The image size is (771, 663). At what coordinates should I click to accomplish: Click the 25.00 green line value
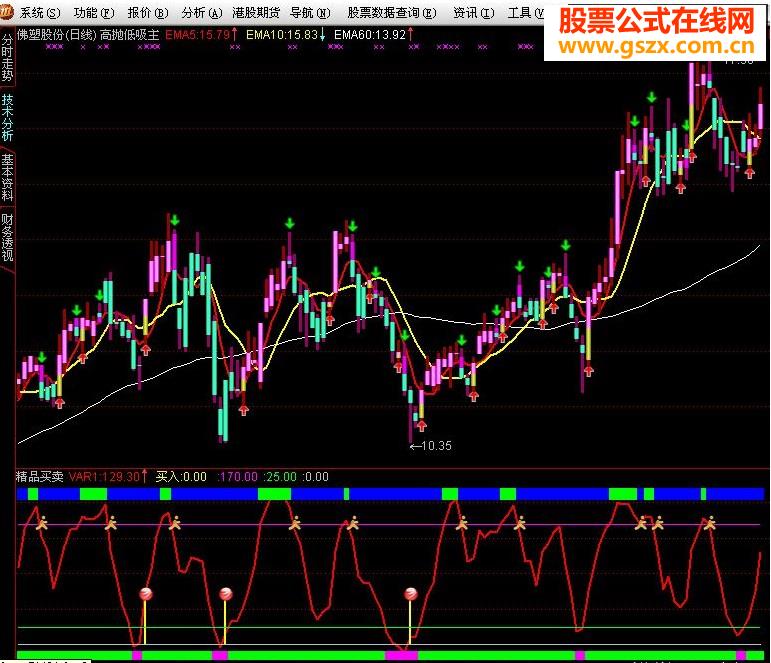tap(280, 477)
